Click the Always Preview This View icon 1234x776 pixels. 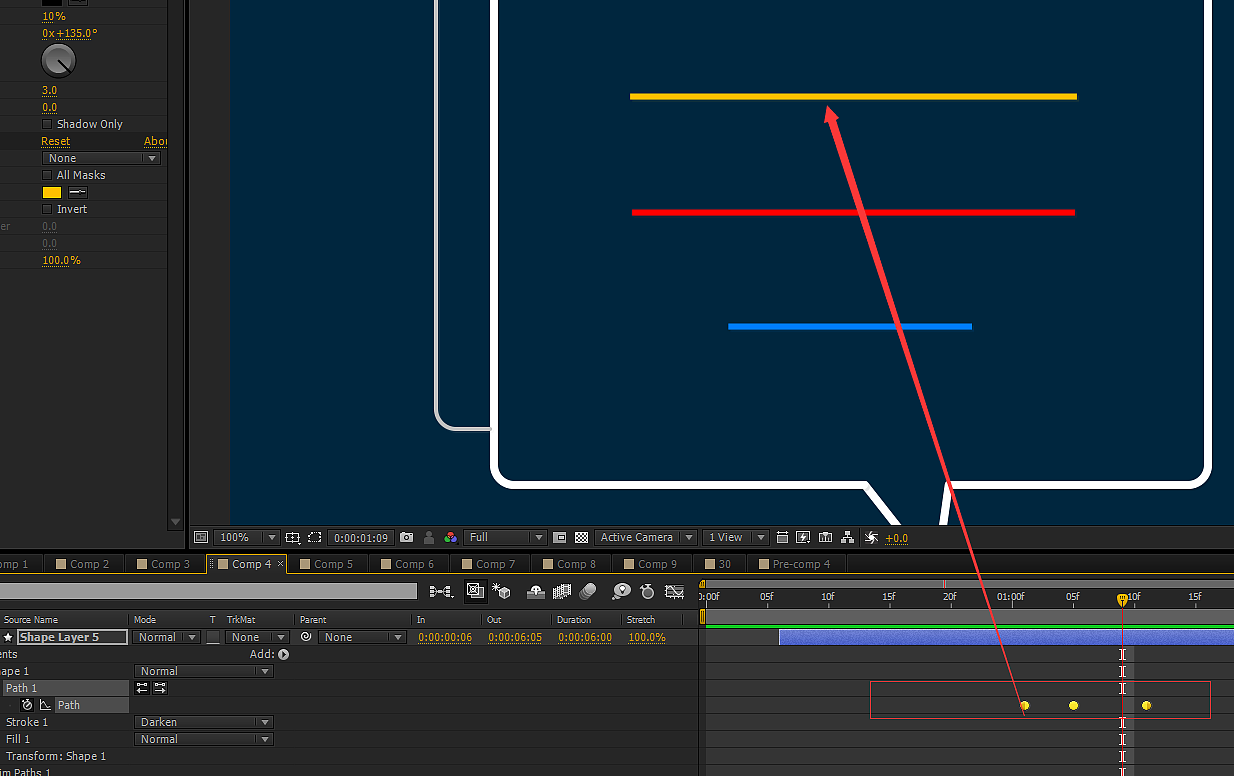(201, 537)
